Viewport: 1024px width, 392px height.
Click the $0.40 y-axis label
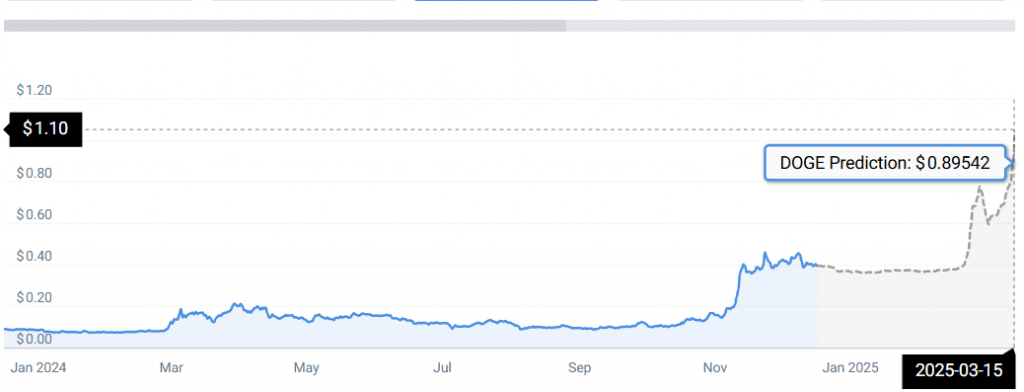35,257
